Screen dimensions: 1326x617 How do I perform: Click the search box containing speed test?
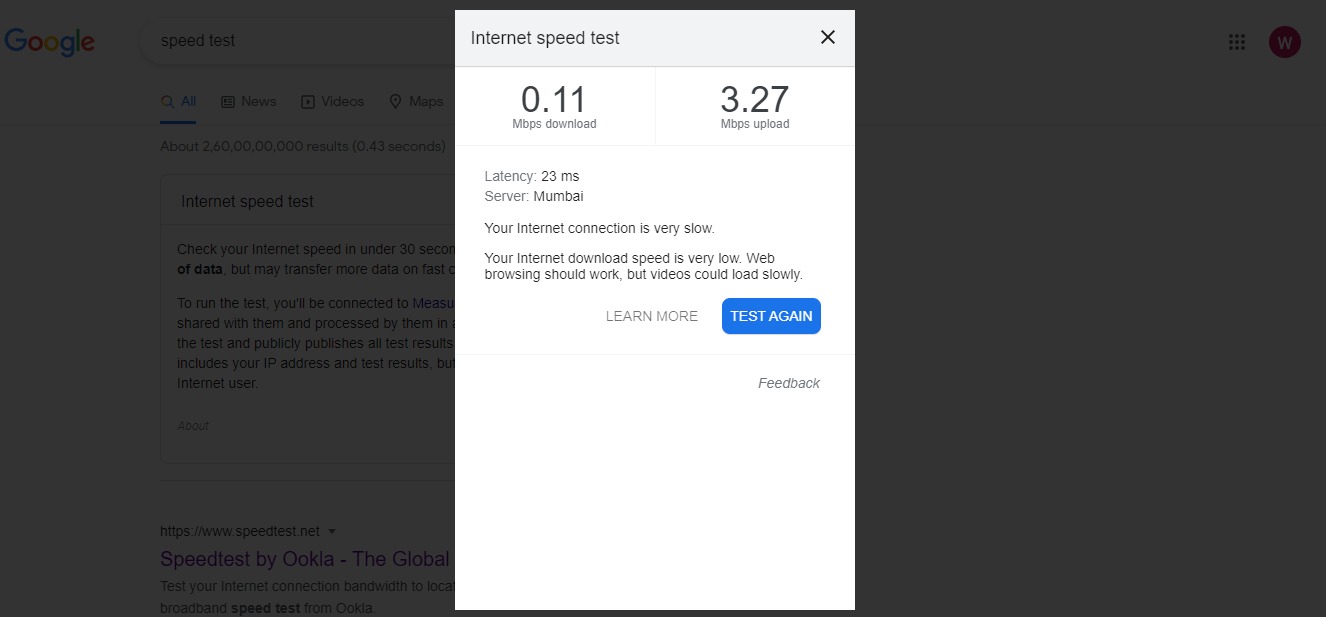(x=300, y=41)
